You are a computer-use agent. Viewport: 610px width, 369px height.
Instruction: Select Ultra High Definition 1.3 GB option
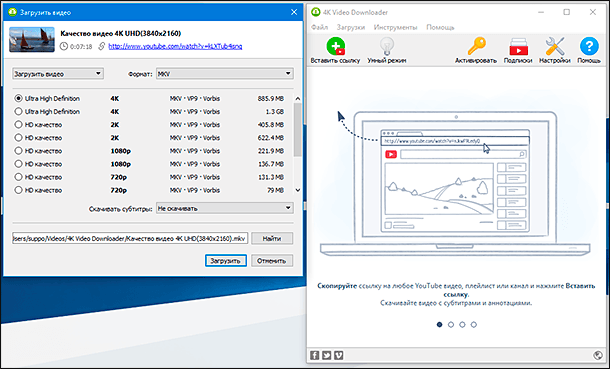18,112
